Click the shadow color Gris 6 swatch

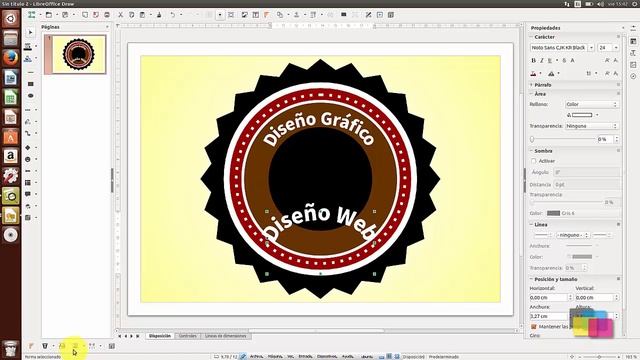click(553, 213)
